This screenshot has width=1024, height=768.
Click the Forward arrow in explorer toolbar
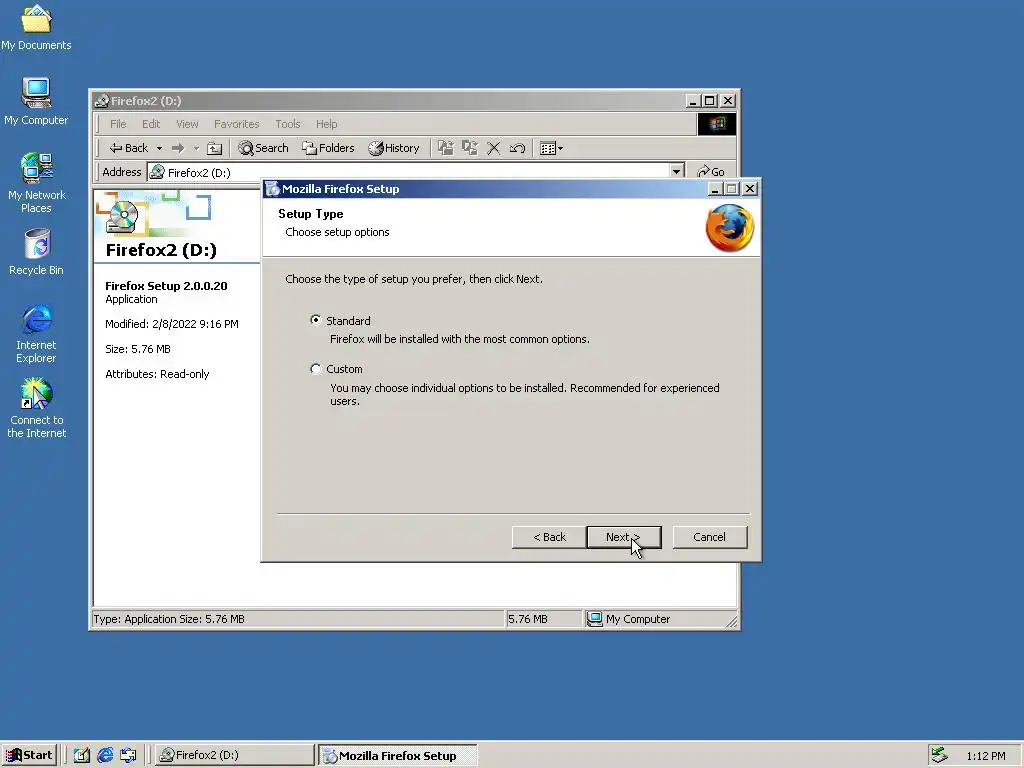178,148
